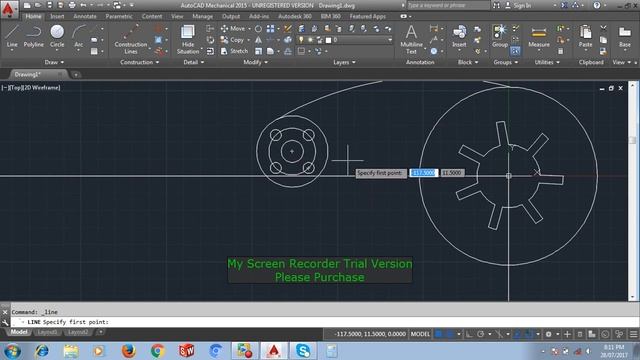The height and width of the screenshot is (360, 640).
Task: Toggle the layer on/off lightbulb icon
Action: pyautogui.click(x=301, y=40)
